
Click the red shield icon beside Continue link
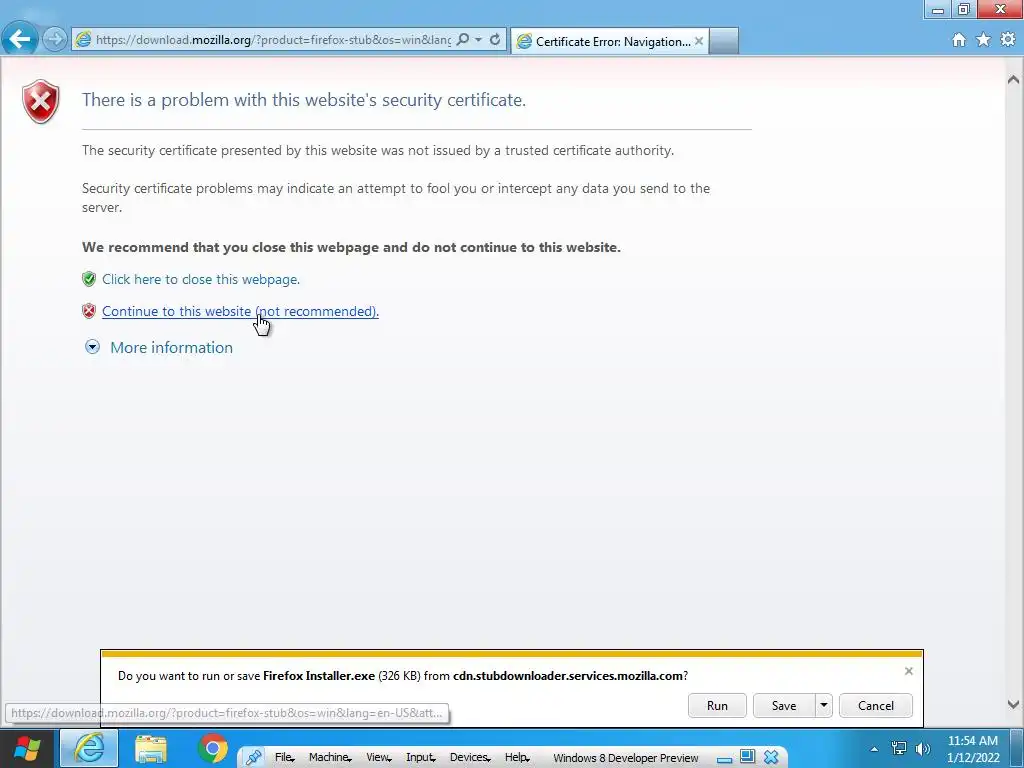(89, 312)
